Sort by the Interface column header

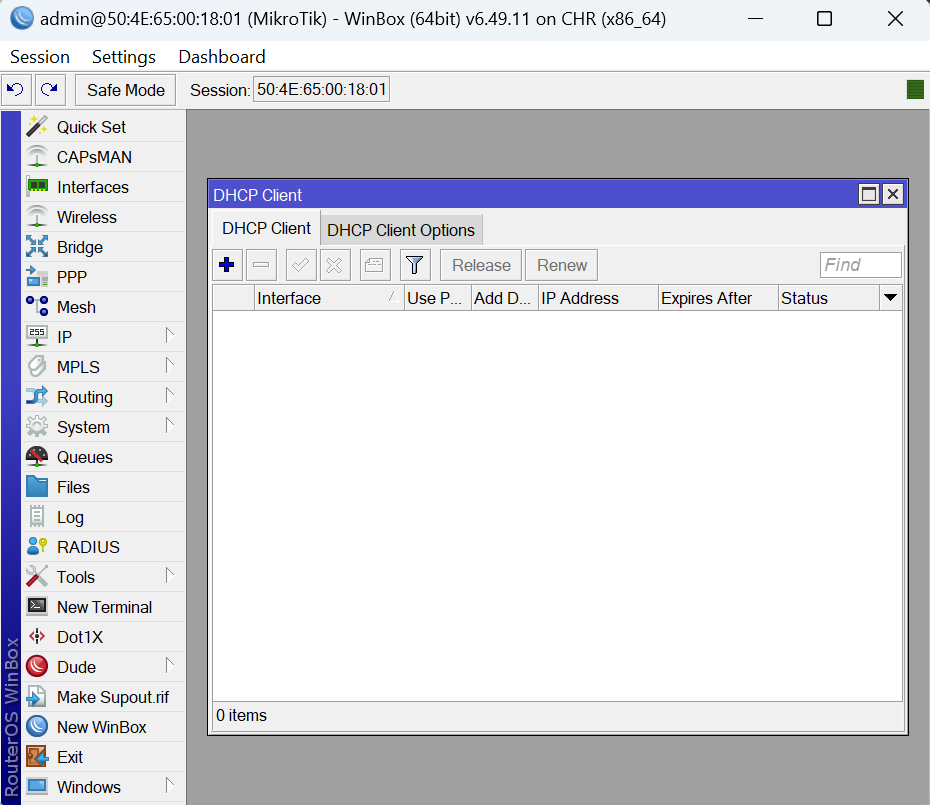329,298
